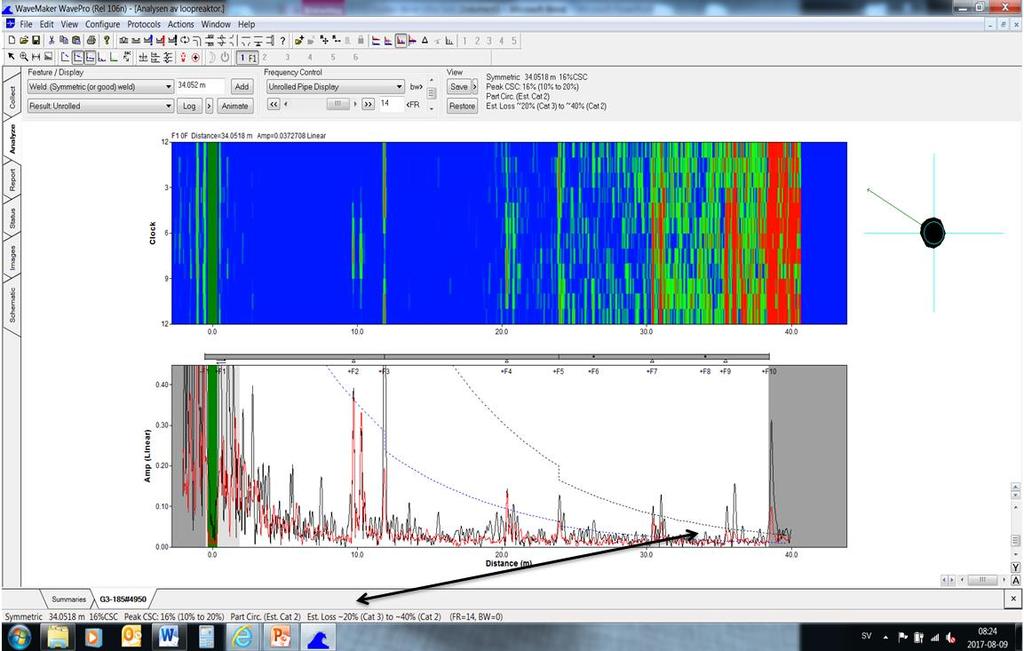Screen dimensions: 1024x651
Task: Click the delta triangle toolbar icon
Action: coord(424,40)
